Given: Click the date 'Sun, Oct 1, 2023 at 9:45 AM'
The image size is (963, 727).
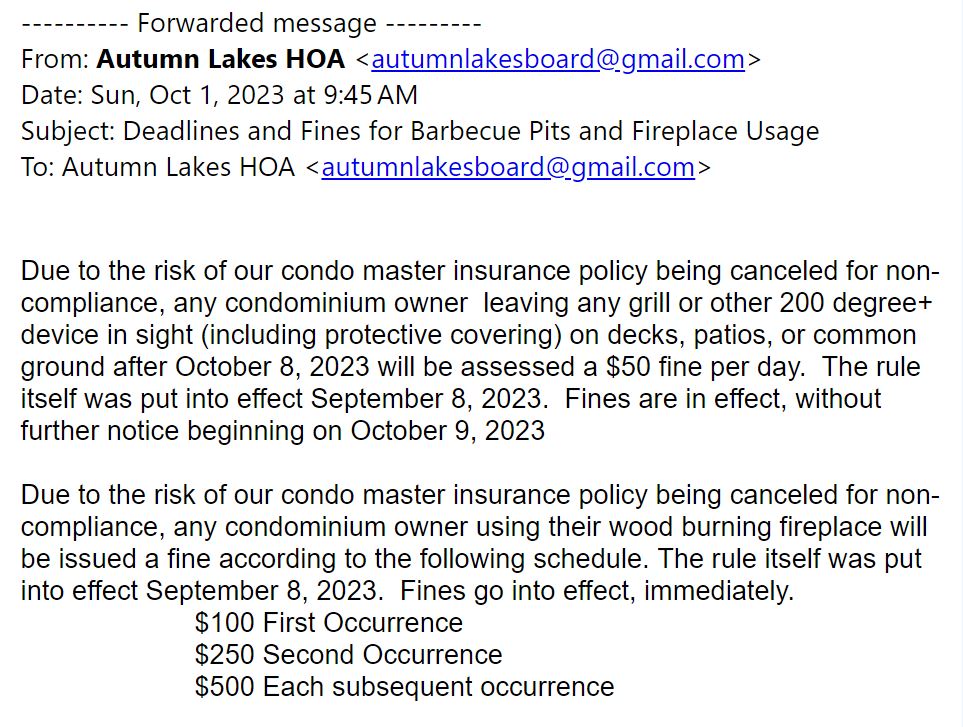Looking at the screenshot, I should [254, 95].
